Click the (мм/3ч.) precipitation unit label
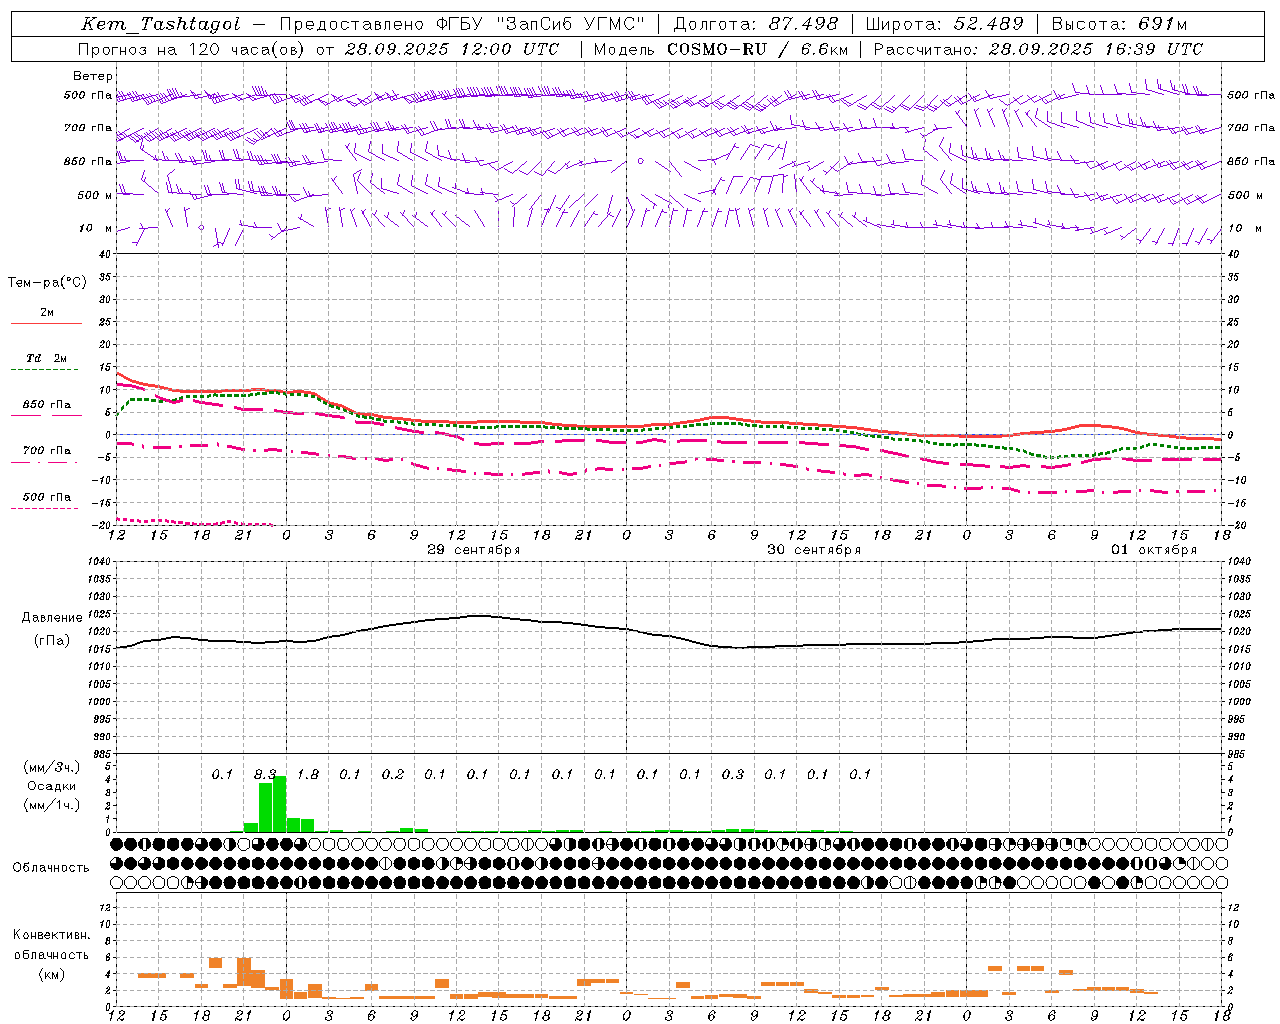Screen dimensions: 1280x1024 (x=51, y=767)
